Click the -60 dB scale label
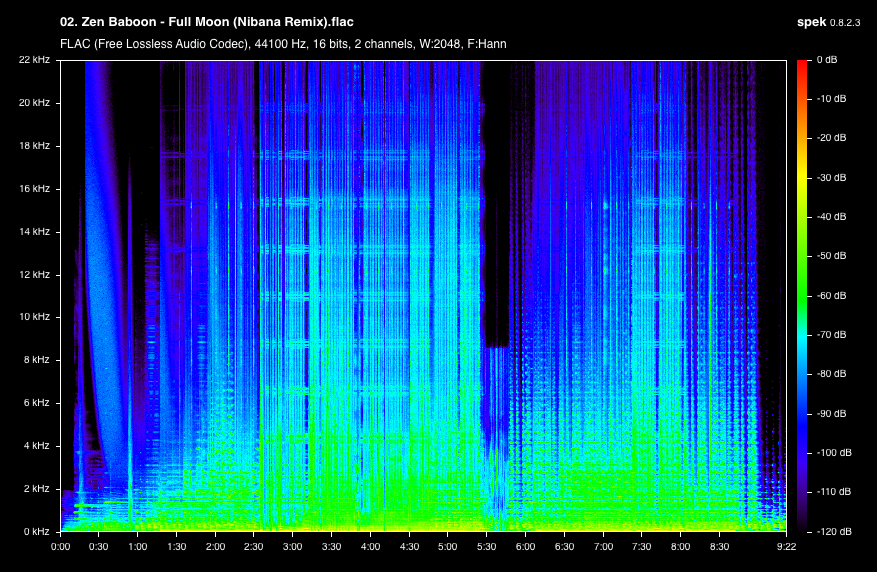Image resolution: width=877 pixels, height=572 pixels. click(x=831, y=295)
